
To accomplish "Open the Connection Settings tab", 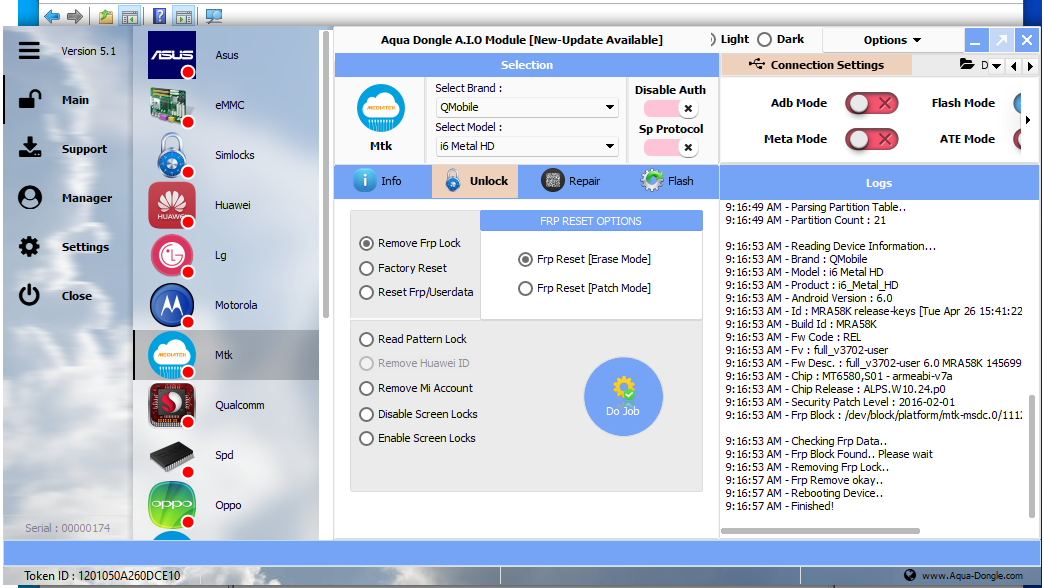I will click(x=816, y=65).
